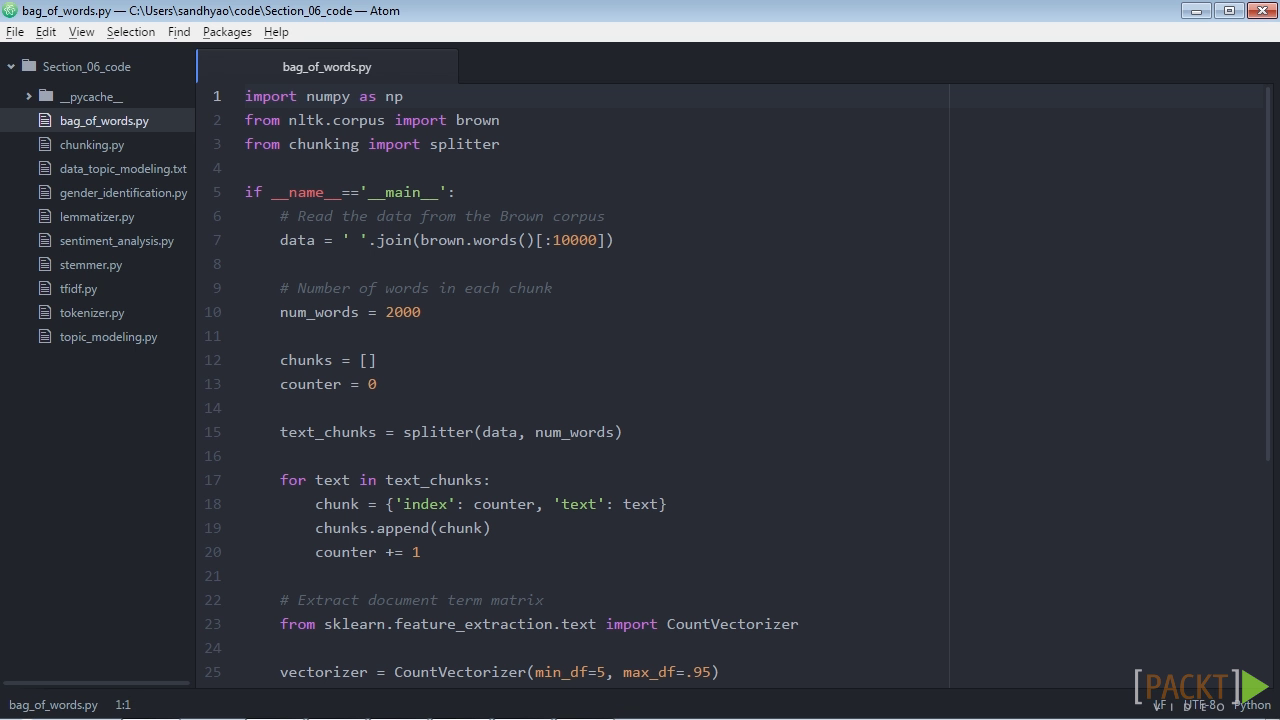Click the __pycache__ folder icon
Viewport: 1280px width, 720px height.
click(46, 96)
